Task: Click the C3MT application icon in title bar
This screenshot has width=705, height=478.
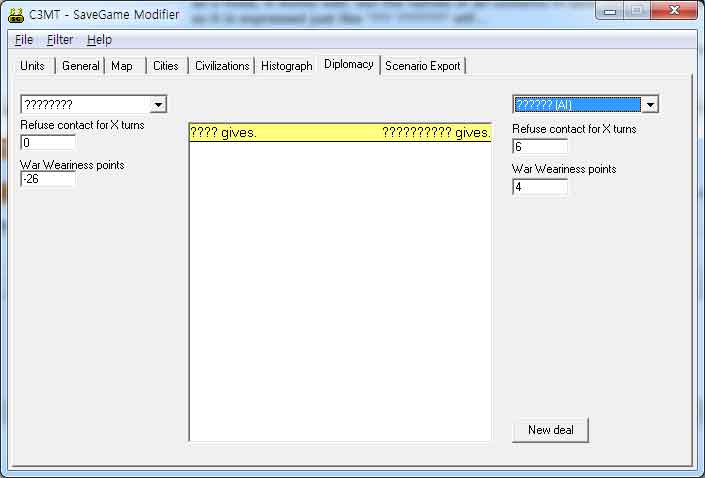Action: [x=16, y=14]
